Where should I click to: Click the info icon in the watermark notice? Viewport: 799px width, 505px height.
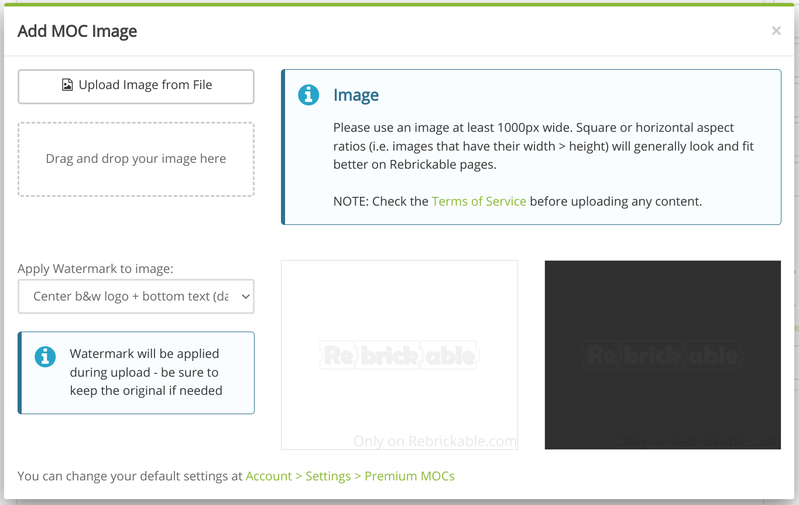pyautogui.click(x=45, y=357)
